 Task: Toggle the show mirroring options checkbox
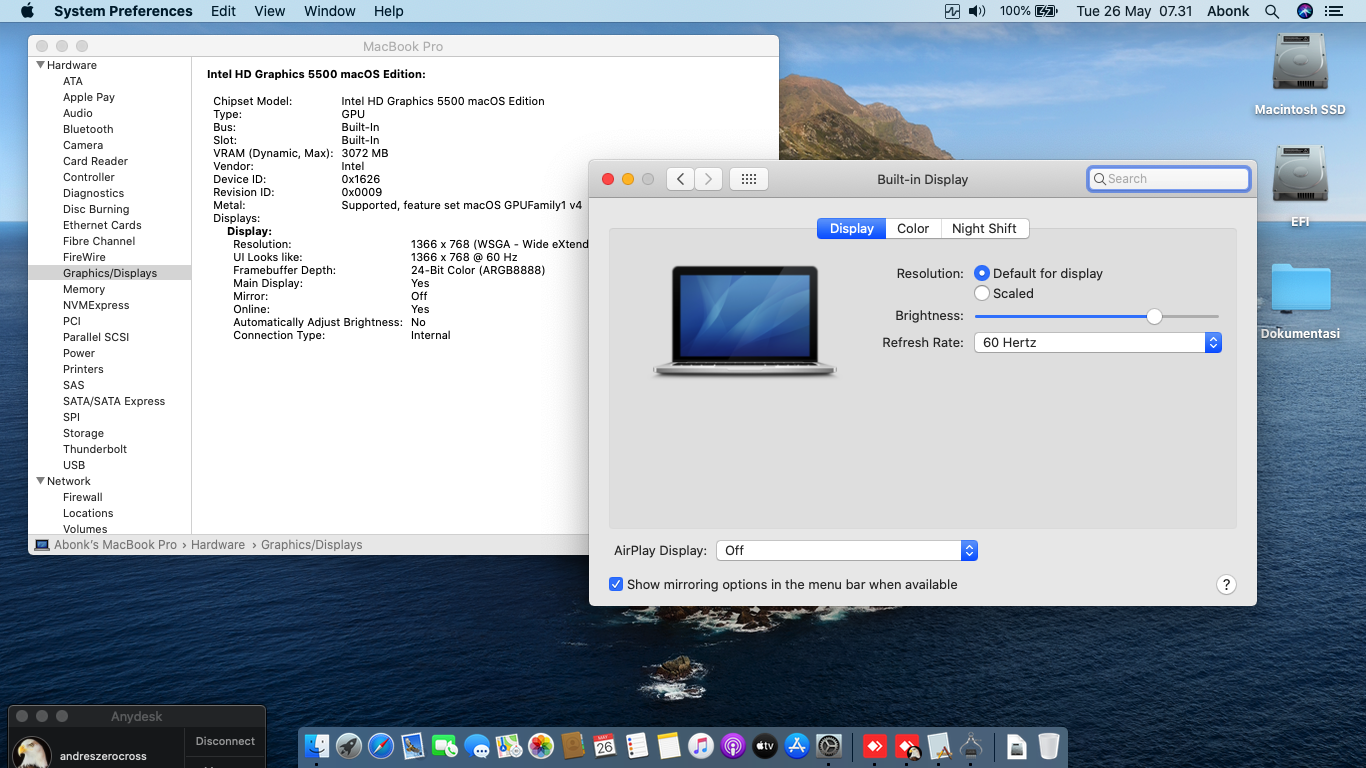pyautogui.click(x=616, y=584)
